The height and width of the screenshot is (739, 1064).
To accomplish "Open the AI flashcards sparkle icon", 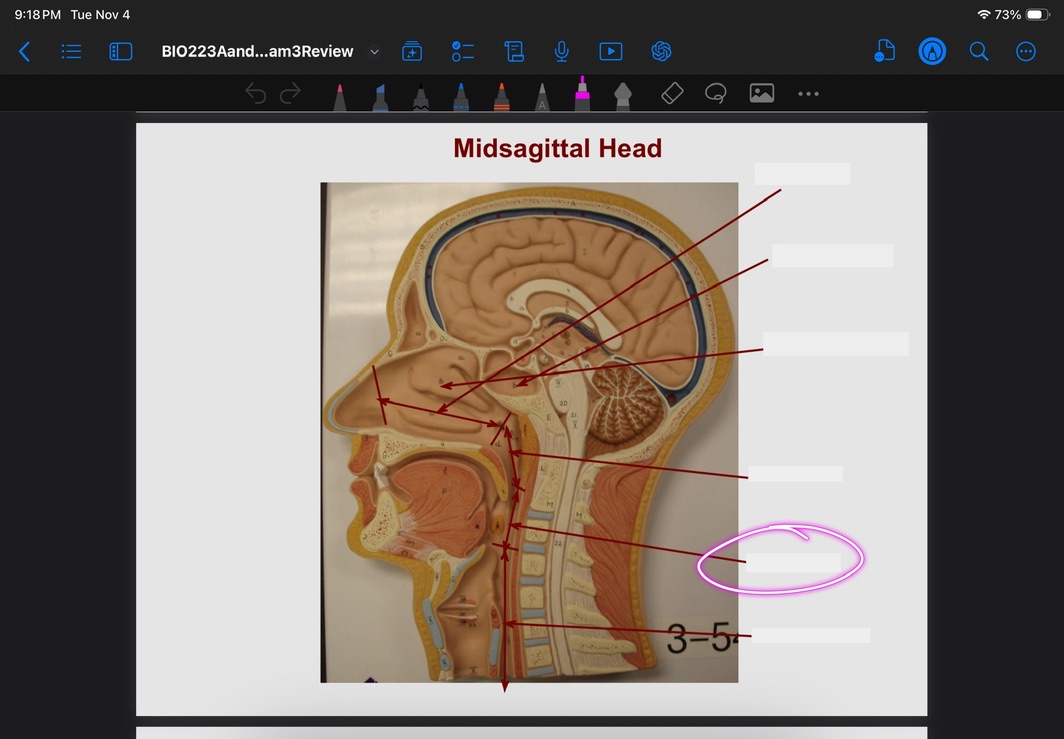I will pos(412,51).
